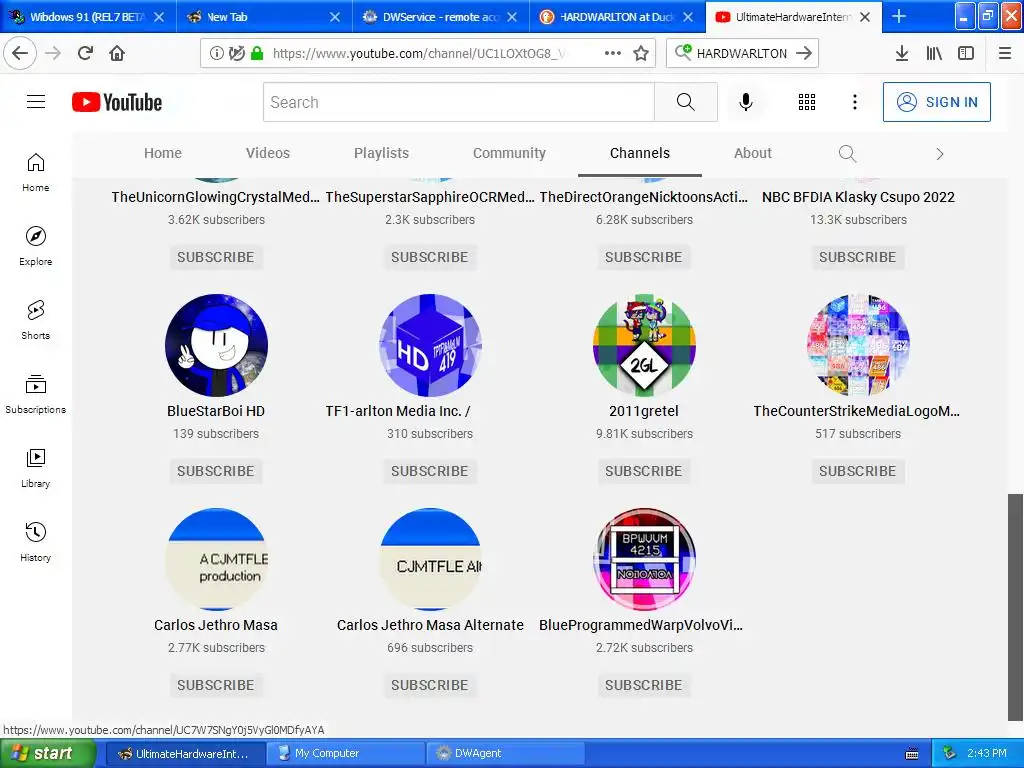Switch to the About tab

[752, 153]
